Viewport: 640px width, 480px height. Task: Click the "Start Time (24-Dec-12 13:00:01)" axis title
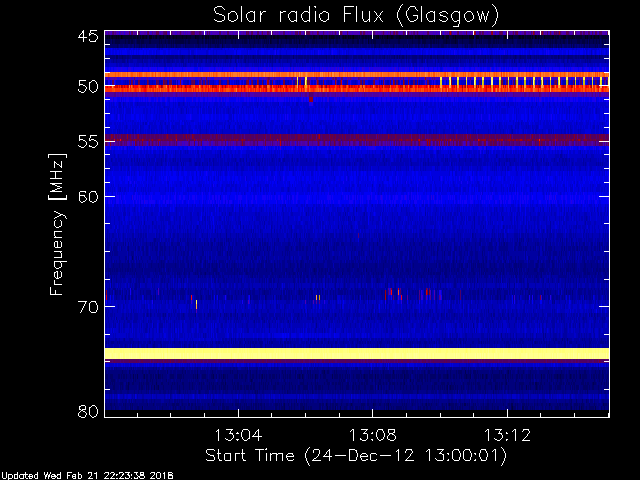tap(356, 456)
